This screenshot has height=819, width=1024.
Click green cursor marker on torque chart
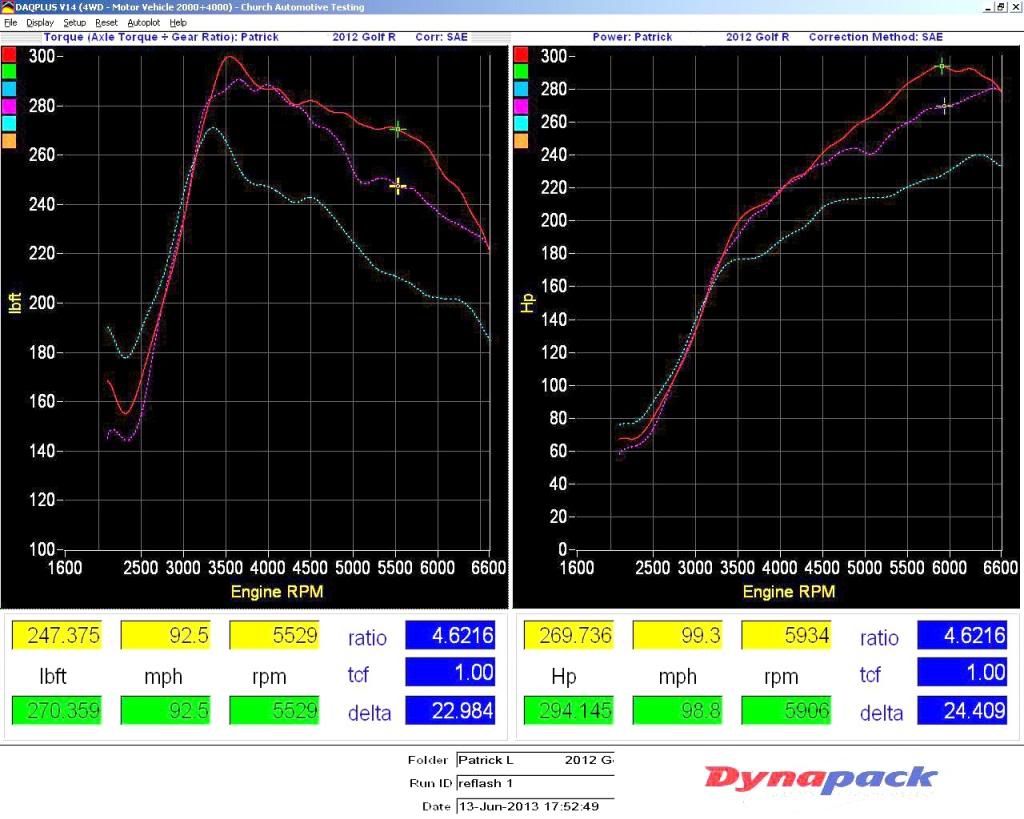pos(398,129)
